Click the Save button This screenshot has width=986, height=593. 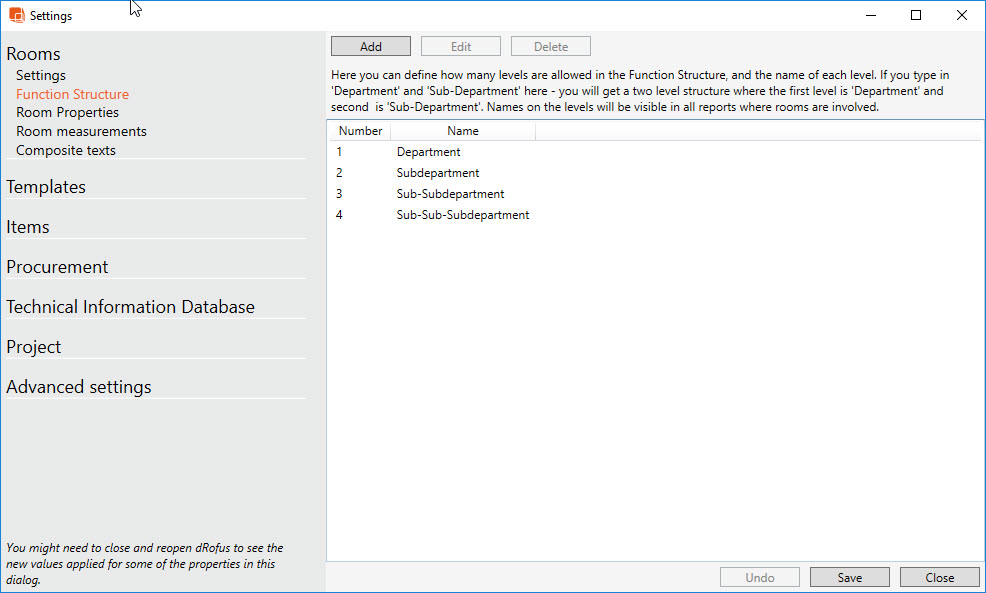pos(849,577)
